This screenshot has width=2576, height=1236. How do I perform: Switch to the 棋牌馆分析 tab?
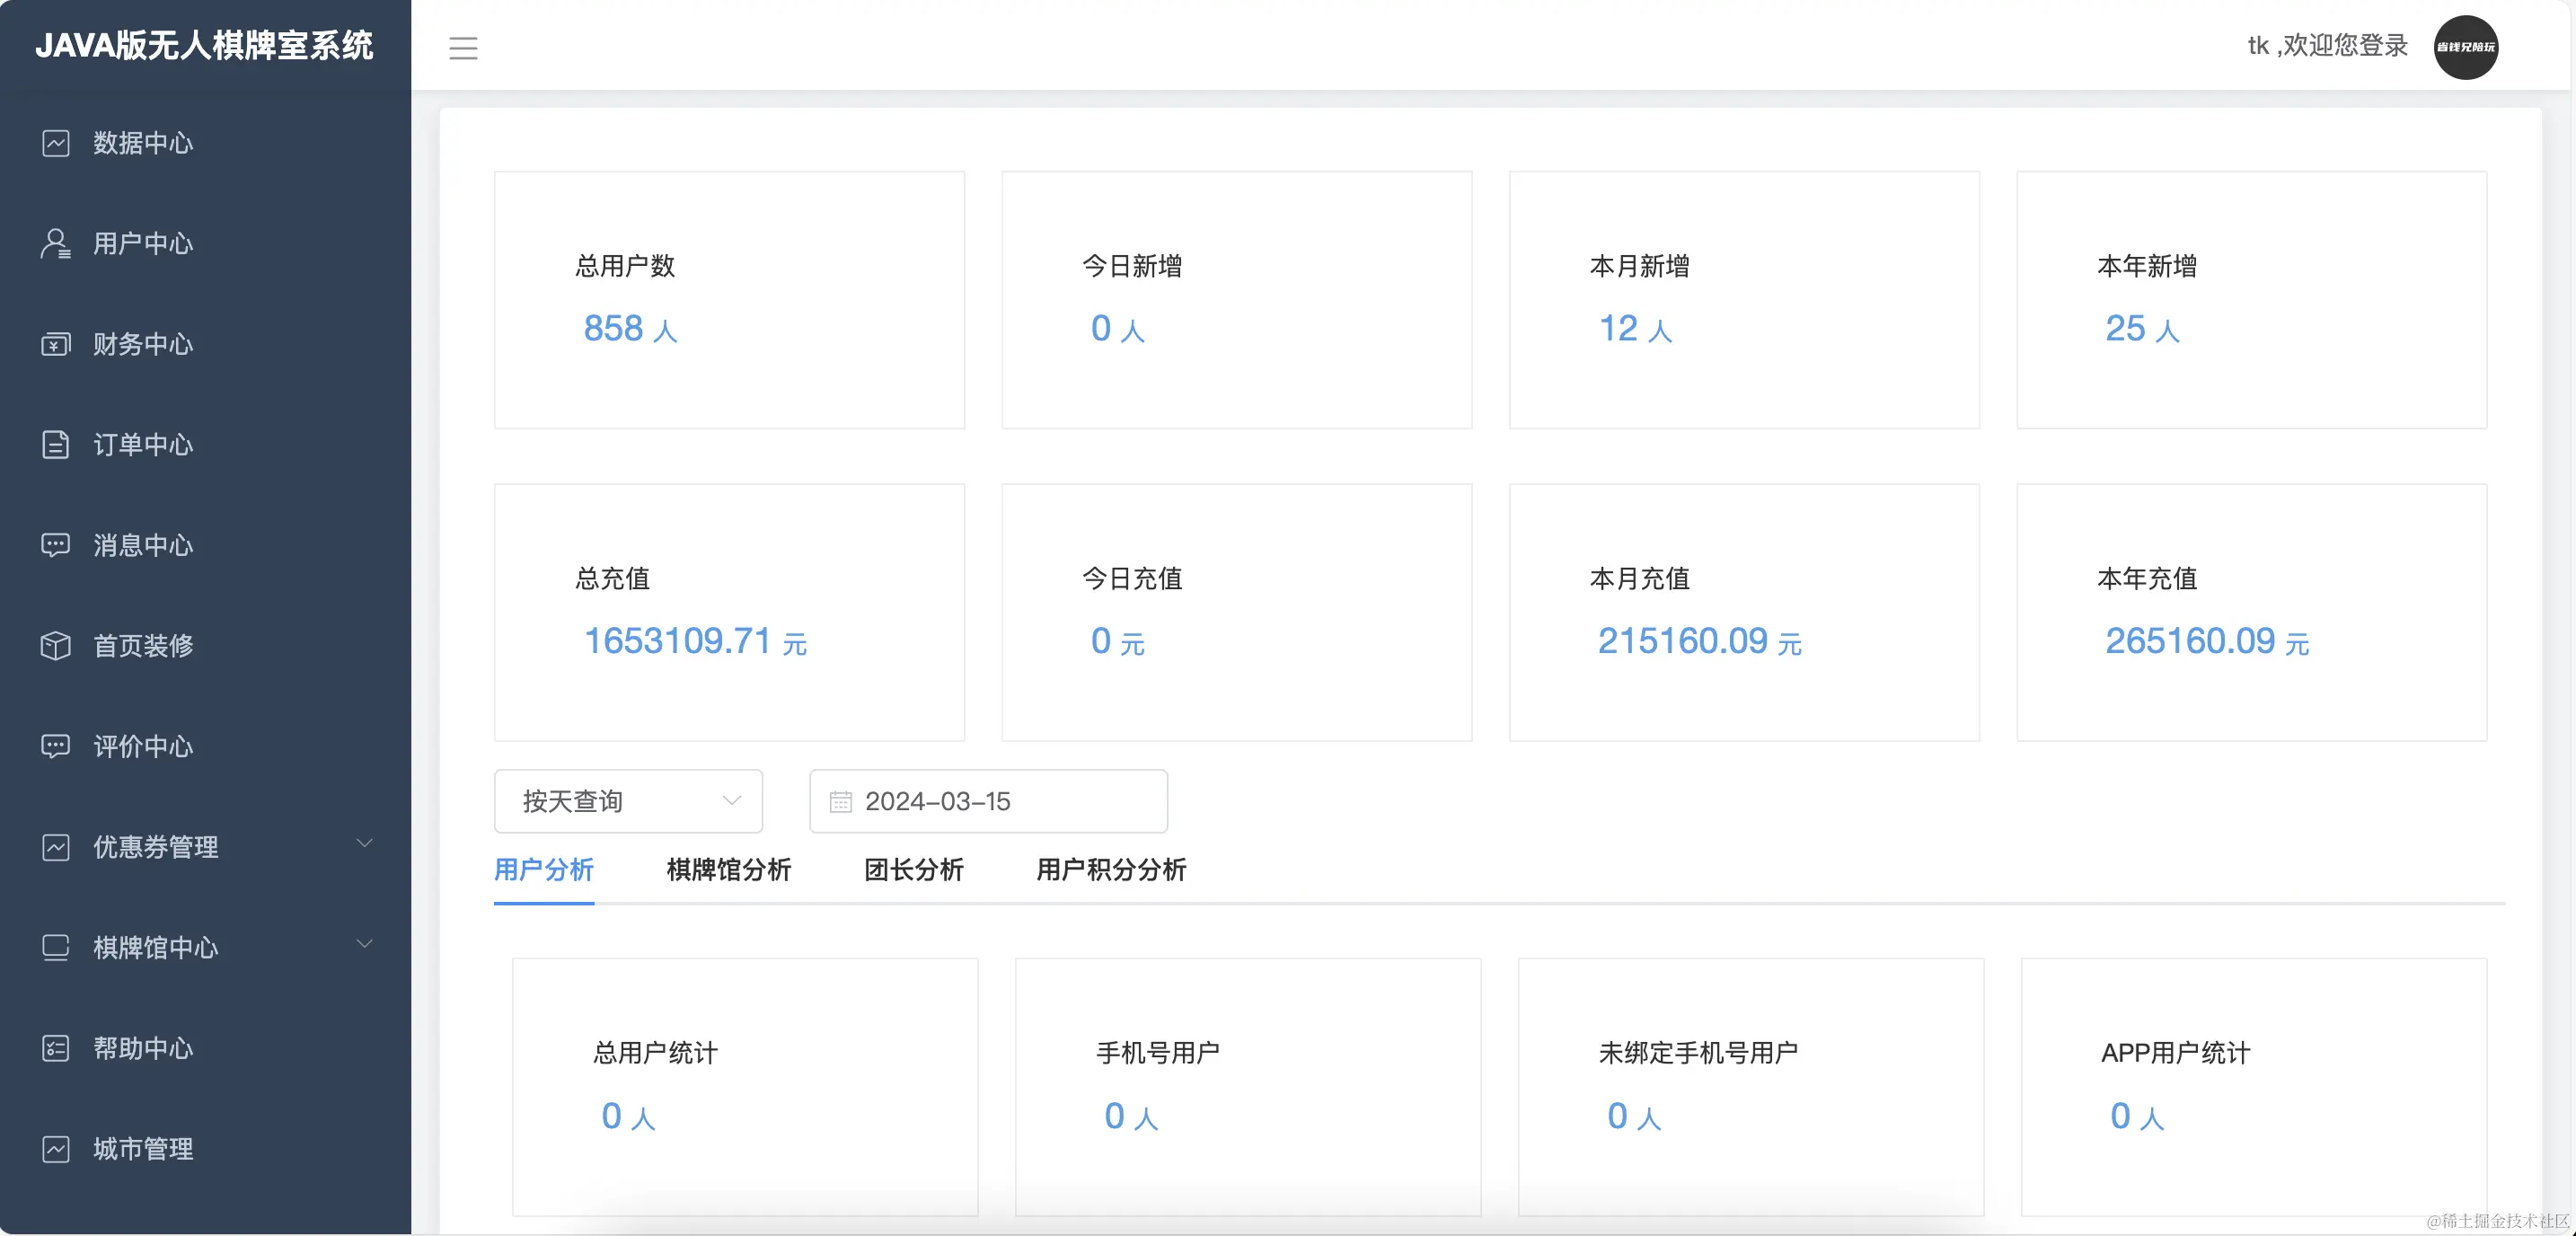[727, 871]
